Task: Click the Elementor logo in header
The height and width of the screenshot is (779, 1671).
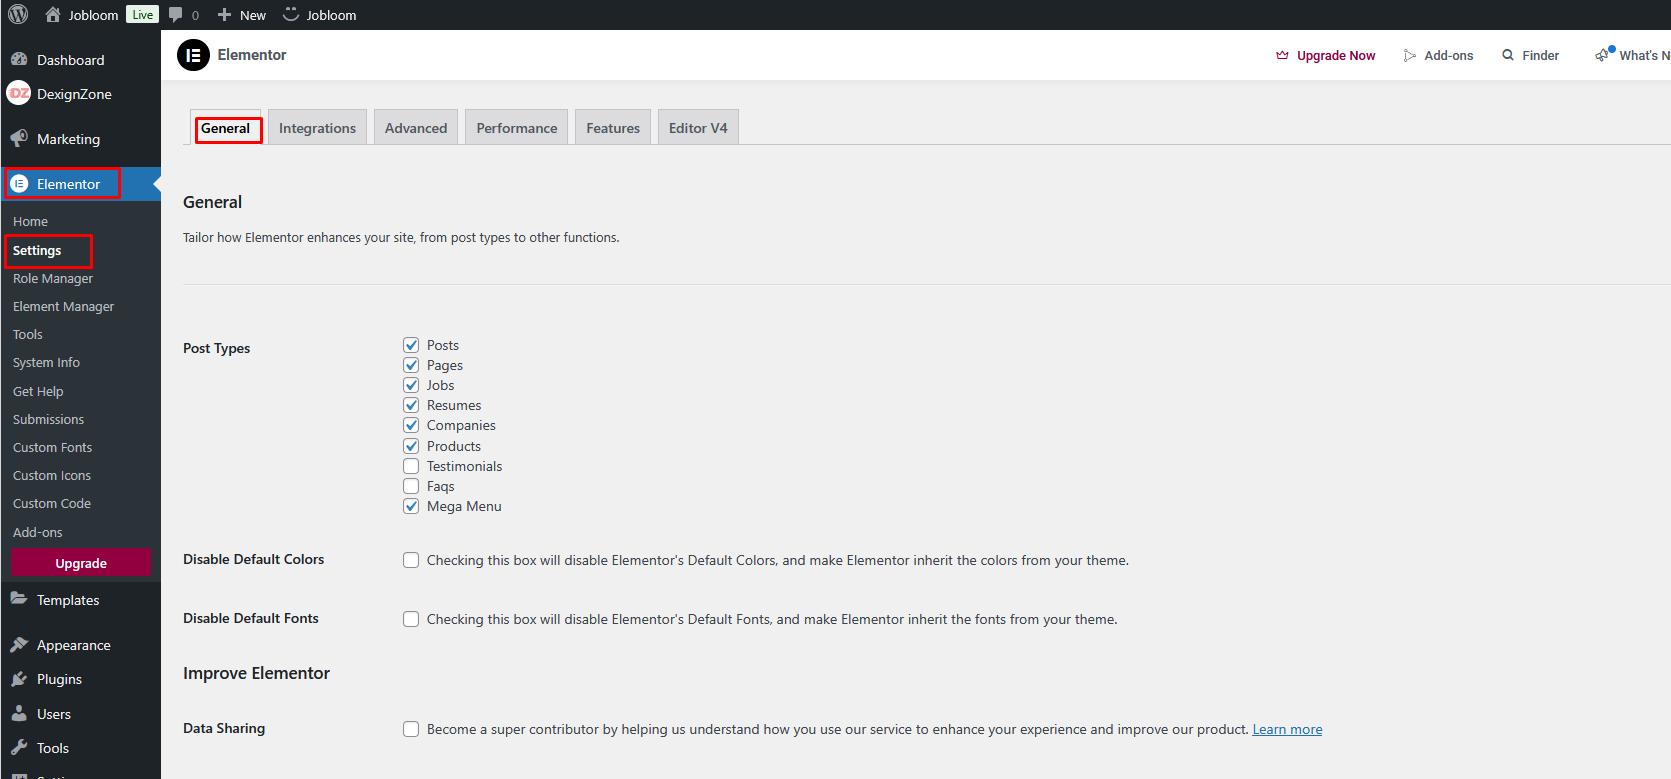Action: (193, 55)
